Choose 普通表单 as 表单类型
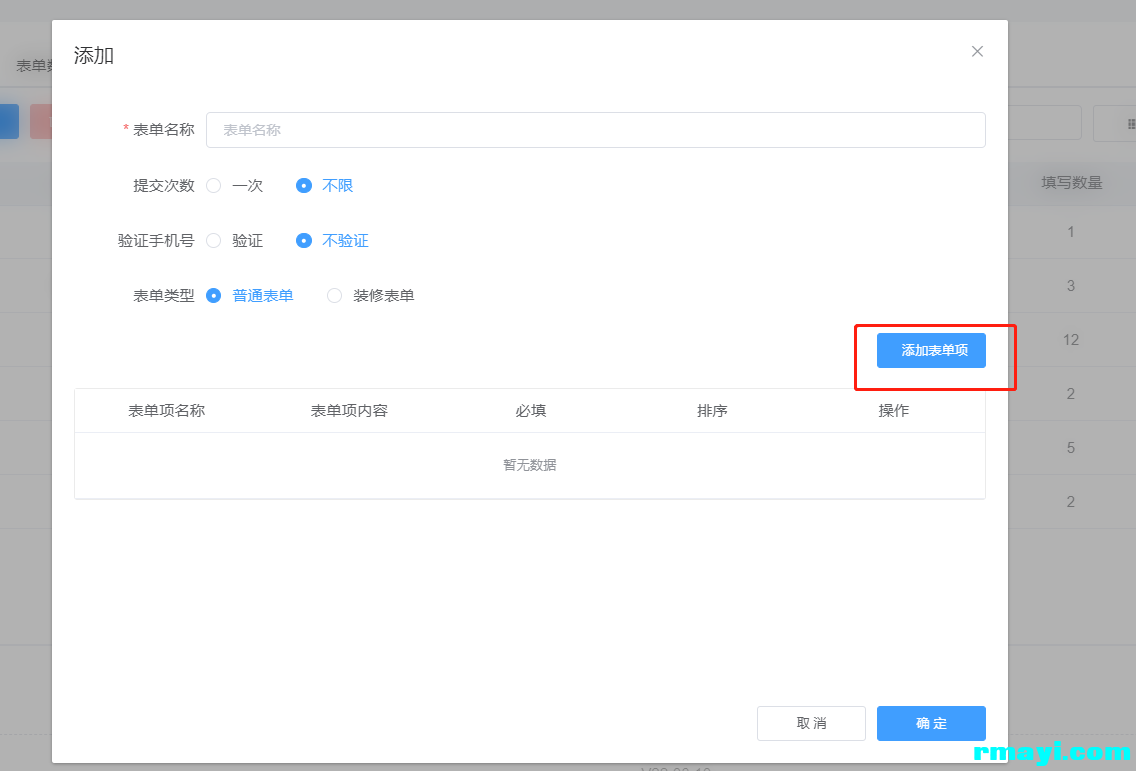This screenshot has width=1136, height=771. (249, 296)
